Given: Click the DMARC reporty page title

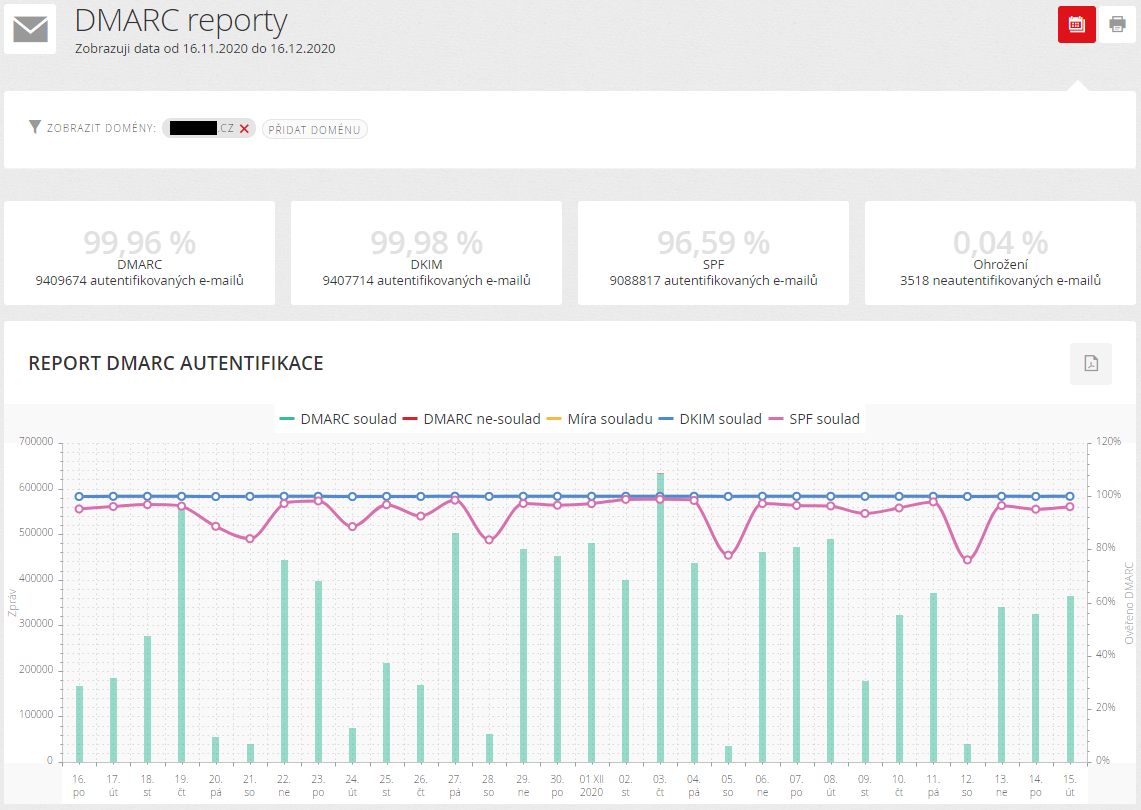Looking at the screenshot, I should pos(181,20).
